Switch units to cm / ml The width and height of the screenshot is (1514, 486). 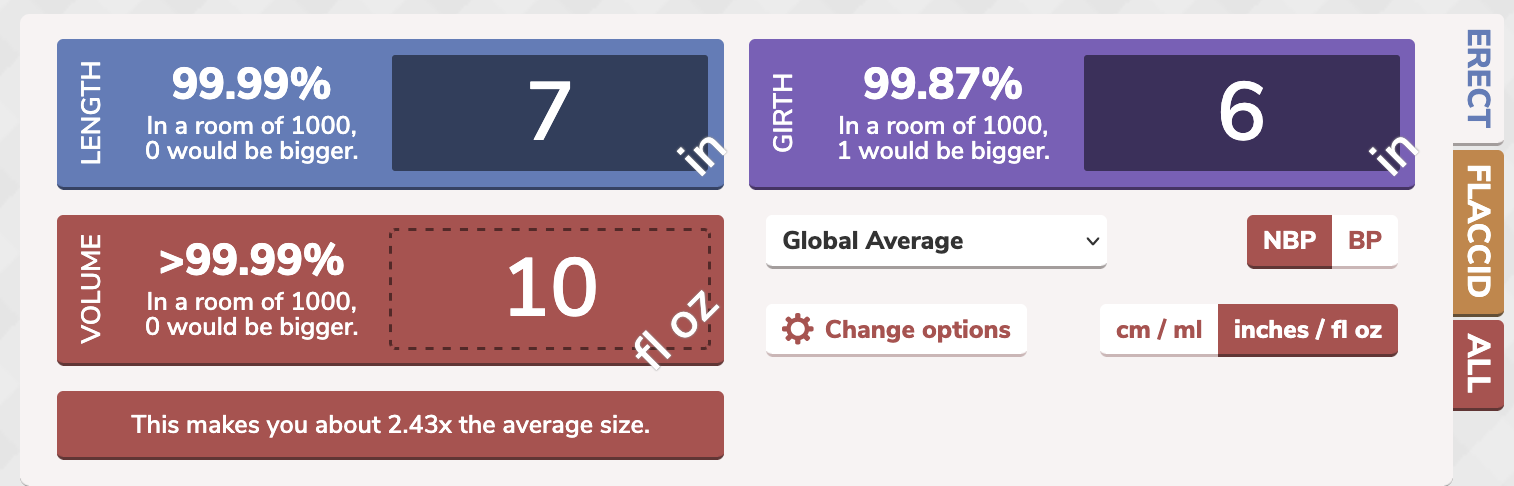tap(1158, 330)
